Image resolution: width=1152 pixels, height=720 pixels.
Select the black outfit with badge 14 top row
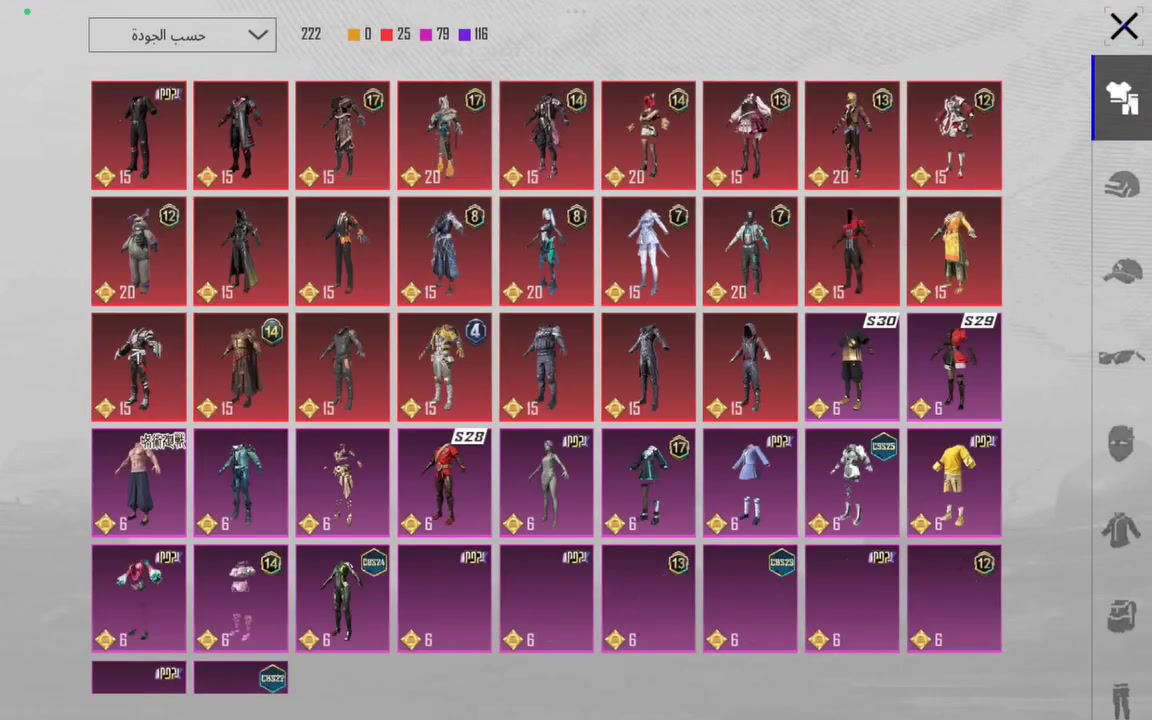pos(547,135)
